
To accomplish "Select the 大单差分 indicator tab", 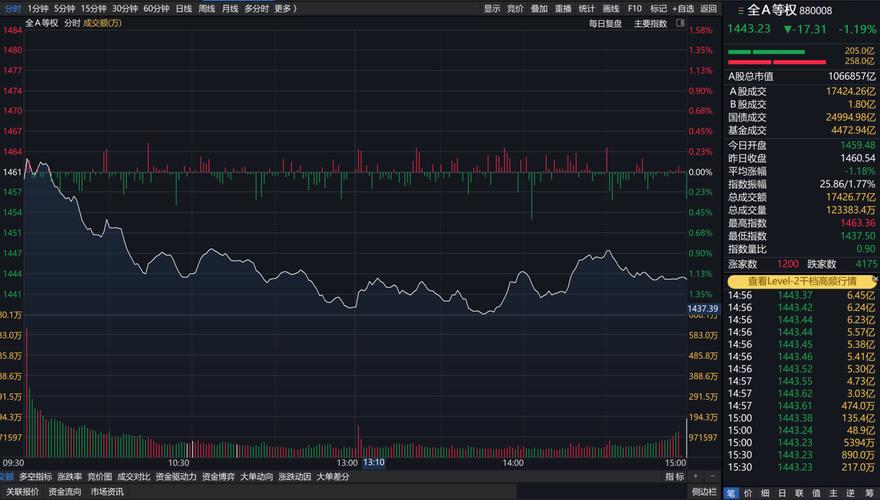I will [333, 476].
